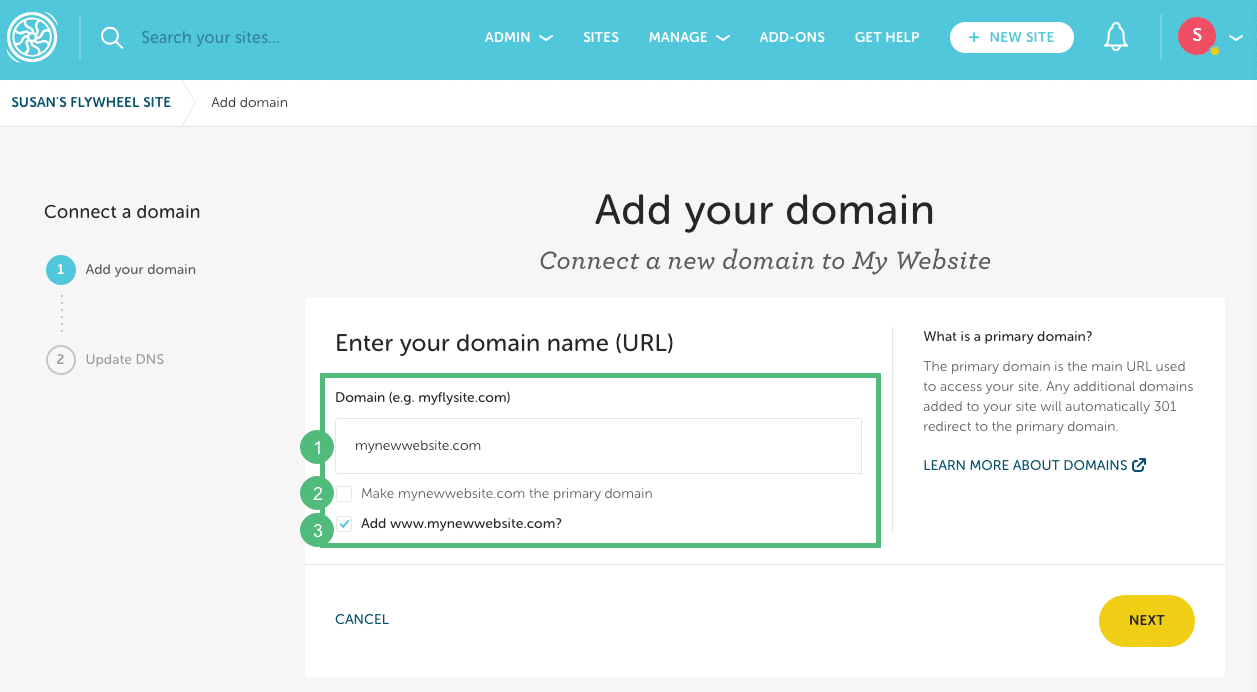This screenshot has width=1257, height=692.
Task: Open the MANAGE dropdown
Action: [x=688, y=37]
